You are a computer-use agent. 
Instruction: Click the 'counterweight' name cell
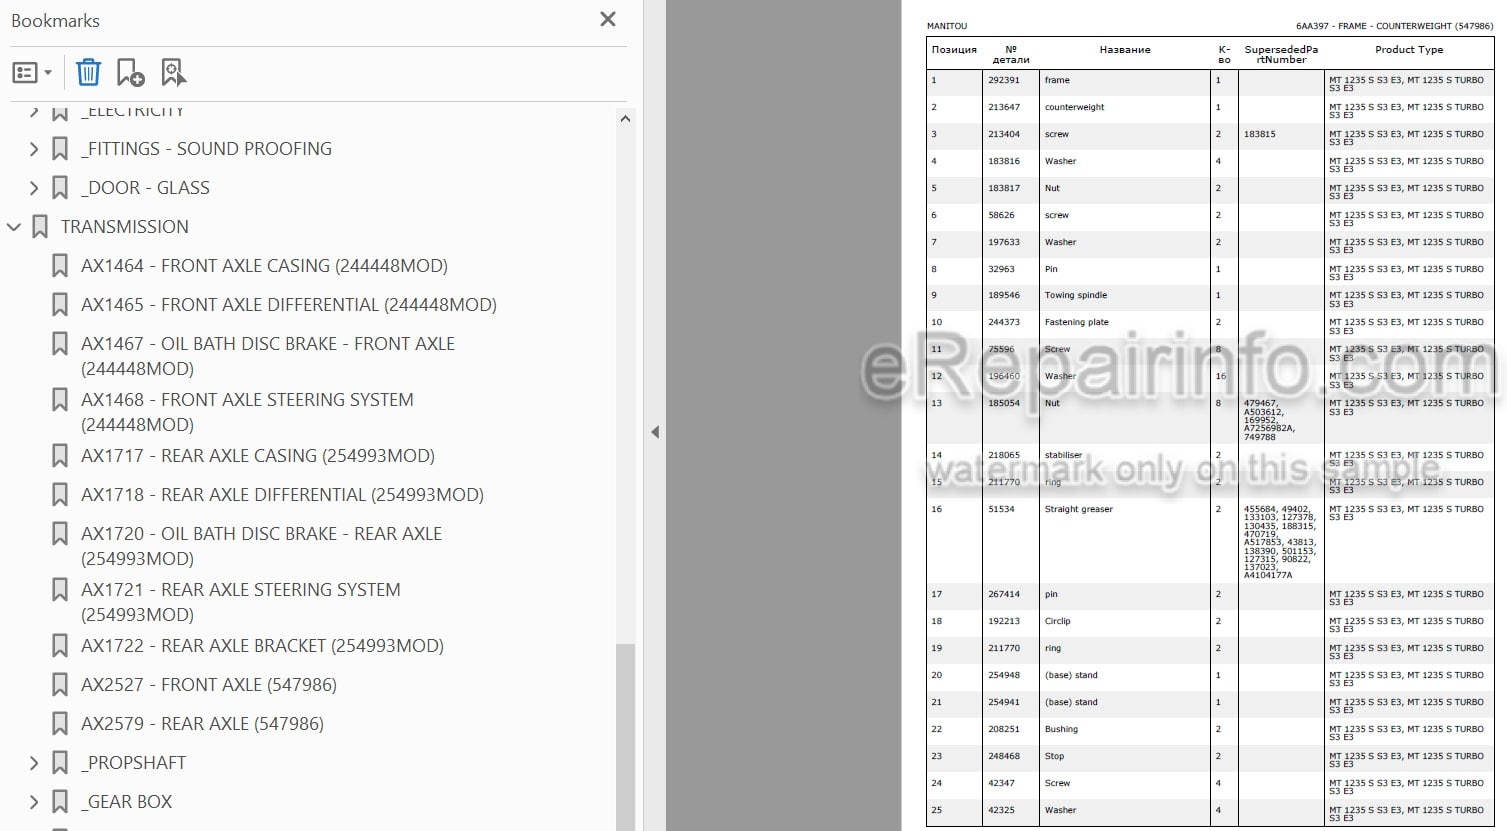point(1074,107)
